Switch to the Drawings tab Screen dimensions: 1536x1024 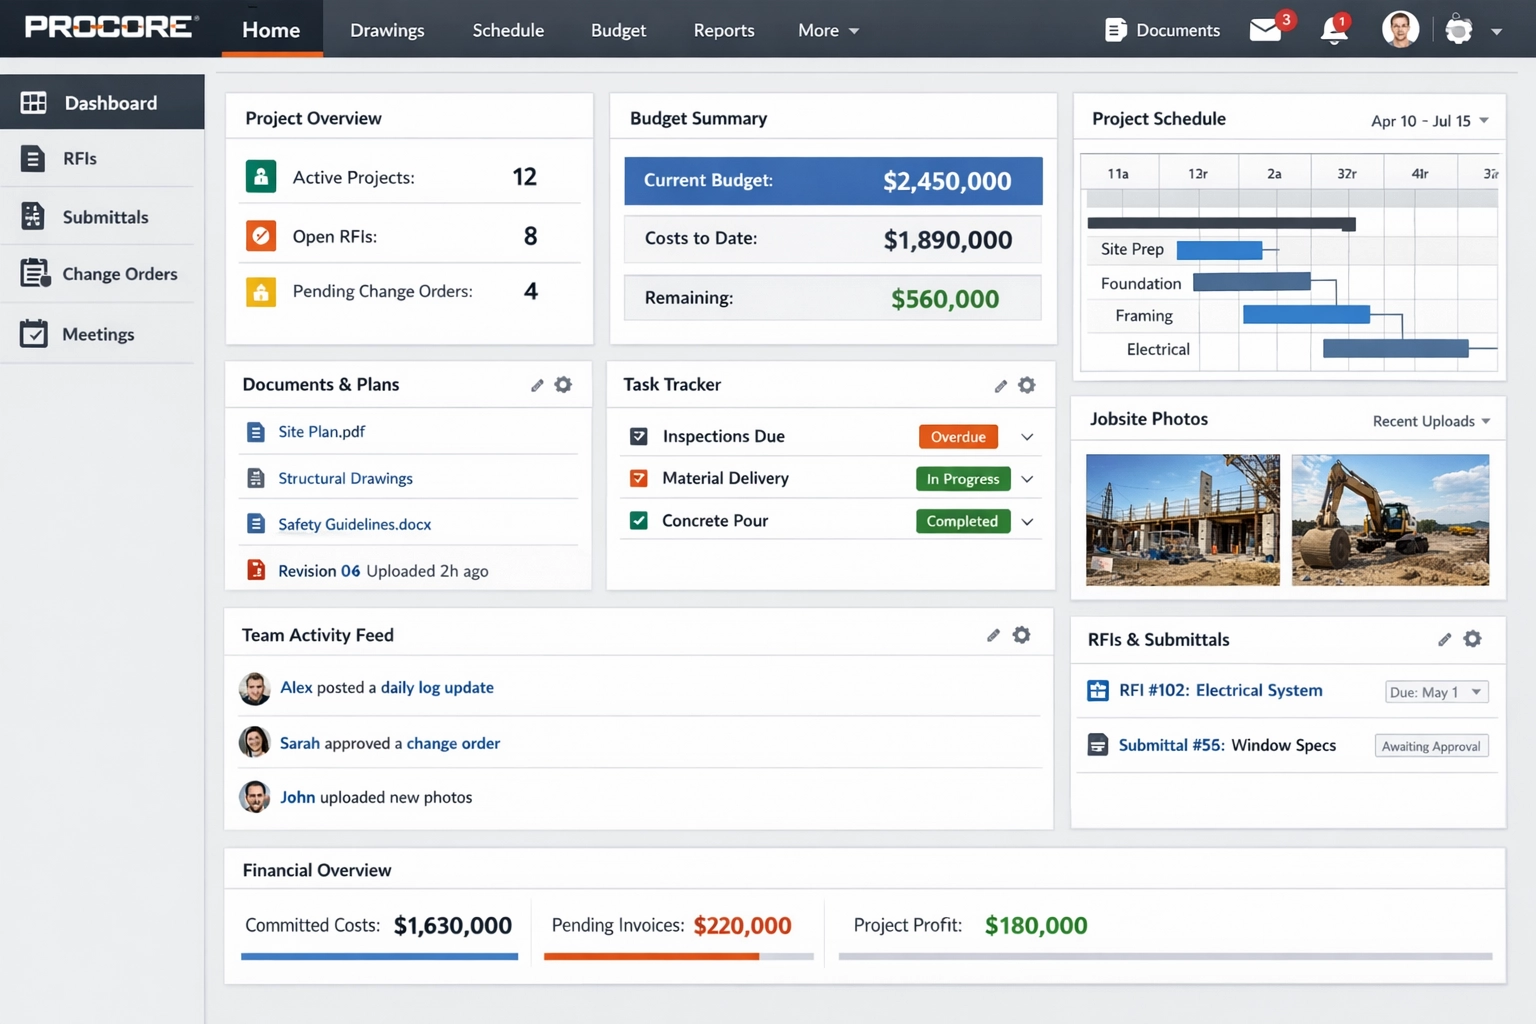[387, 30]
